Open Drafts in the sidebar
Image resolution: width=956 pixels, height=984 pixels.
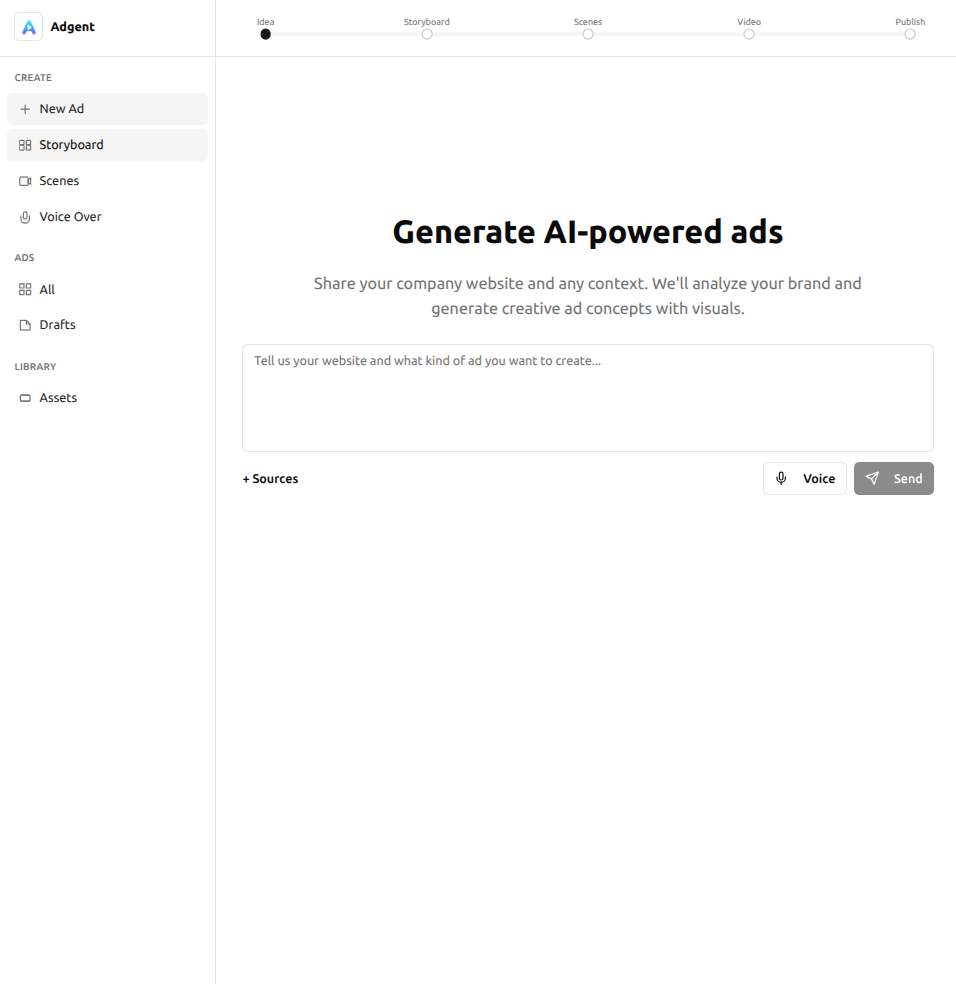pyautogui.click(x=57, y=325)
